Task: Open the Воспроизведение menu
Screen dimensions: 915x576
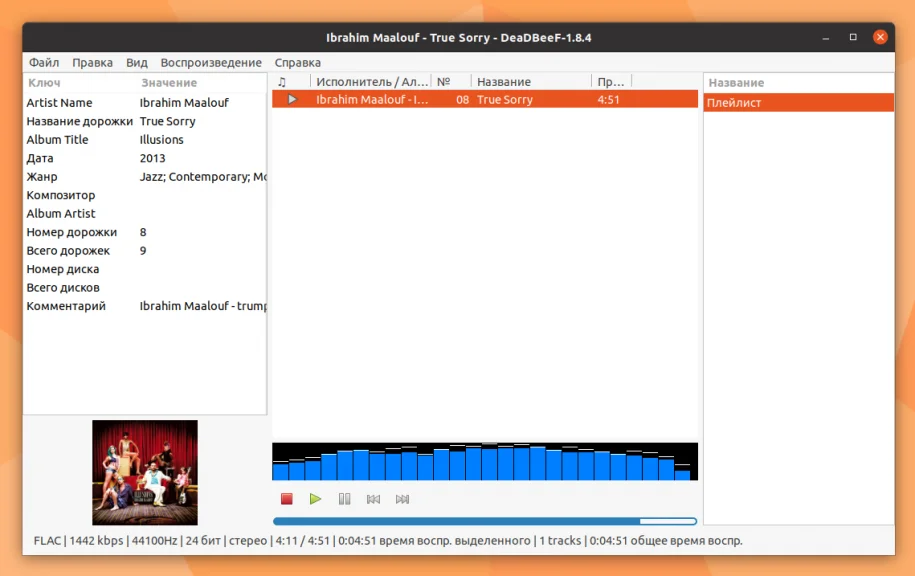Action: [x=211, y=62]
